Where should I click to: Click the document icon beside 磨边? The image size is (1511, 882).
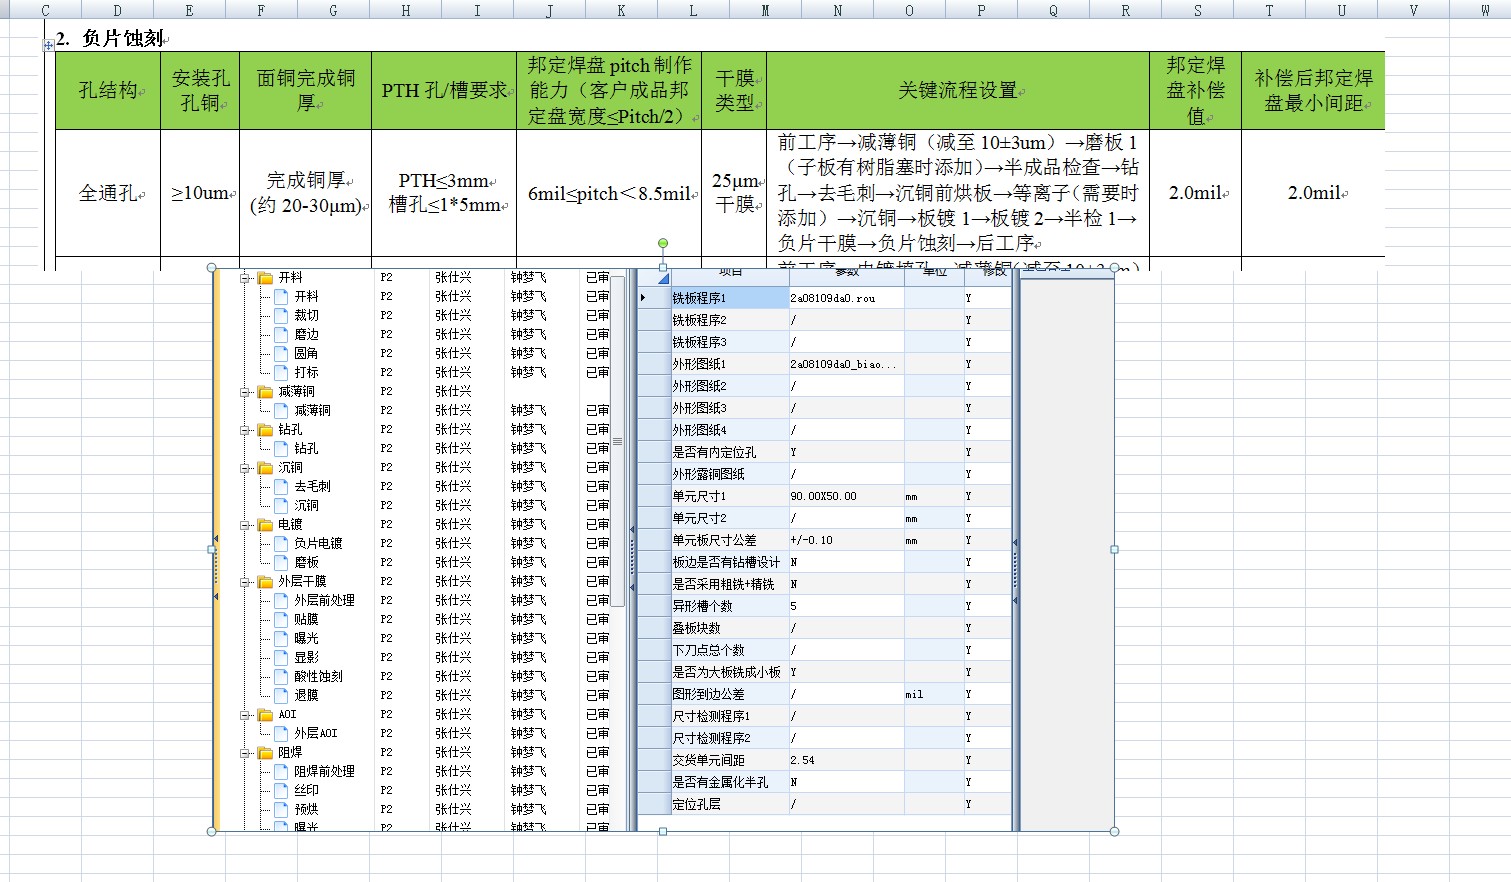point(282,335)
